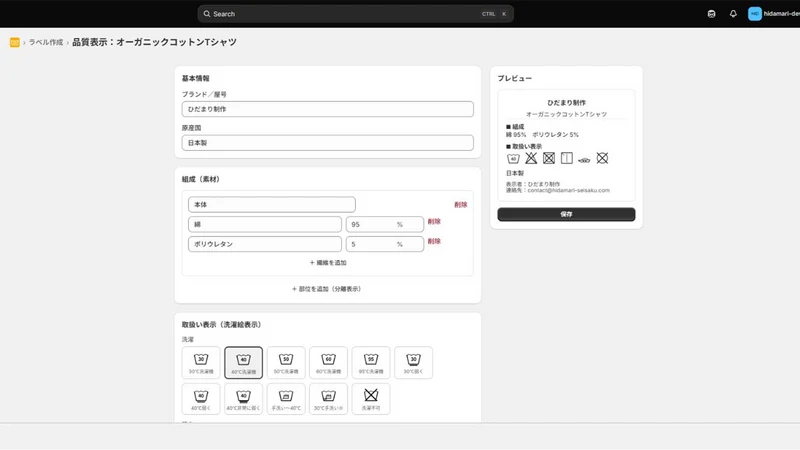The width and height of the screenshot is (800, 450).
Task: Edit the part name field 本体
Action: pos(272,205)
